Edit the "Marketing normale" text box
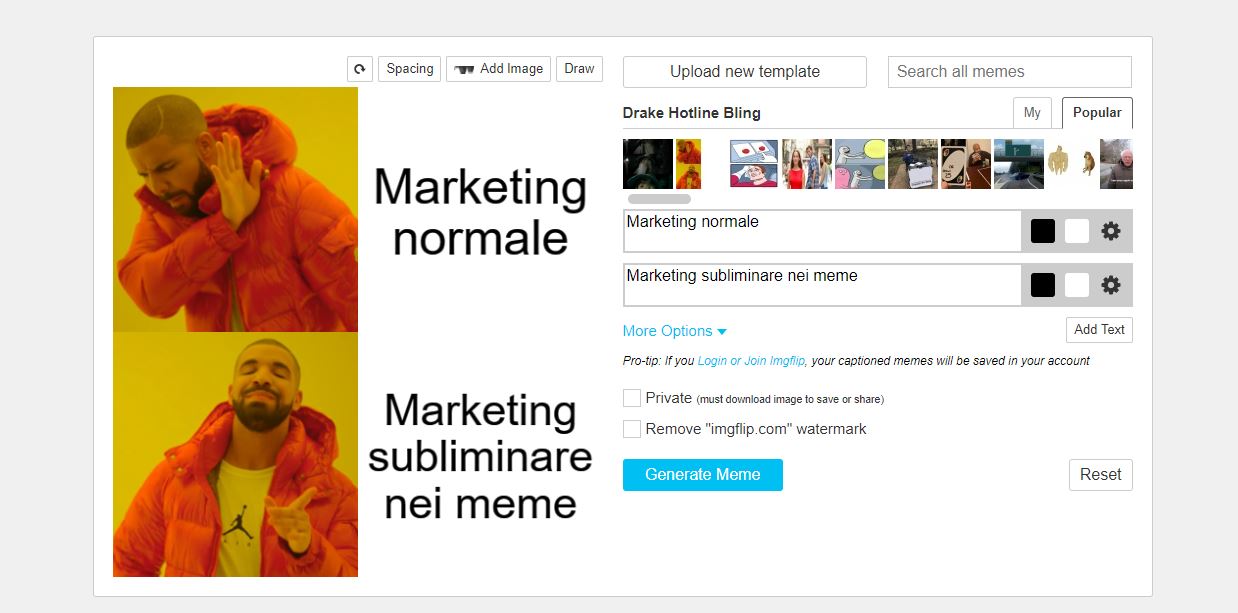Image resolution: width=1238 pixels, height=613 pixels. 822,231
